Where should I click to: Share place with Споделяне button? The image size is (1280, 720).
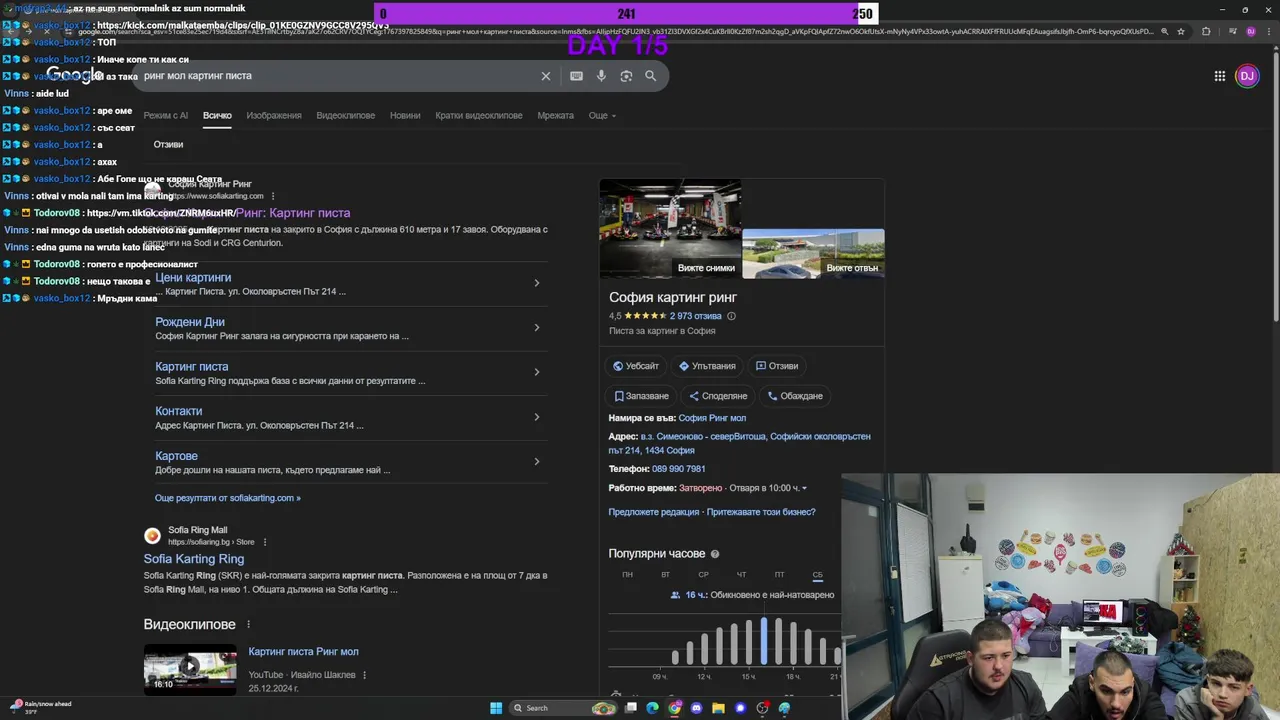pyautogui.click(x=718, y=396)
